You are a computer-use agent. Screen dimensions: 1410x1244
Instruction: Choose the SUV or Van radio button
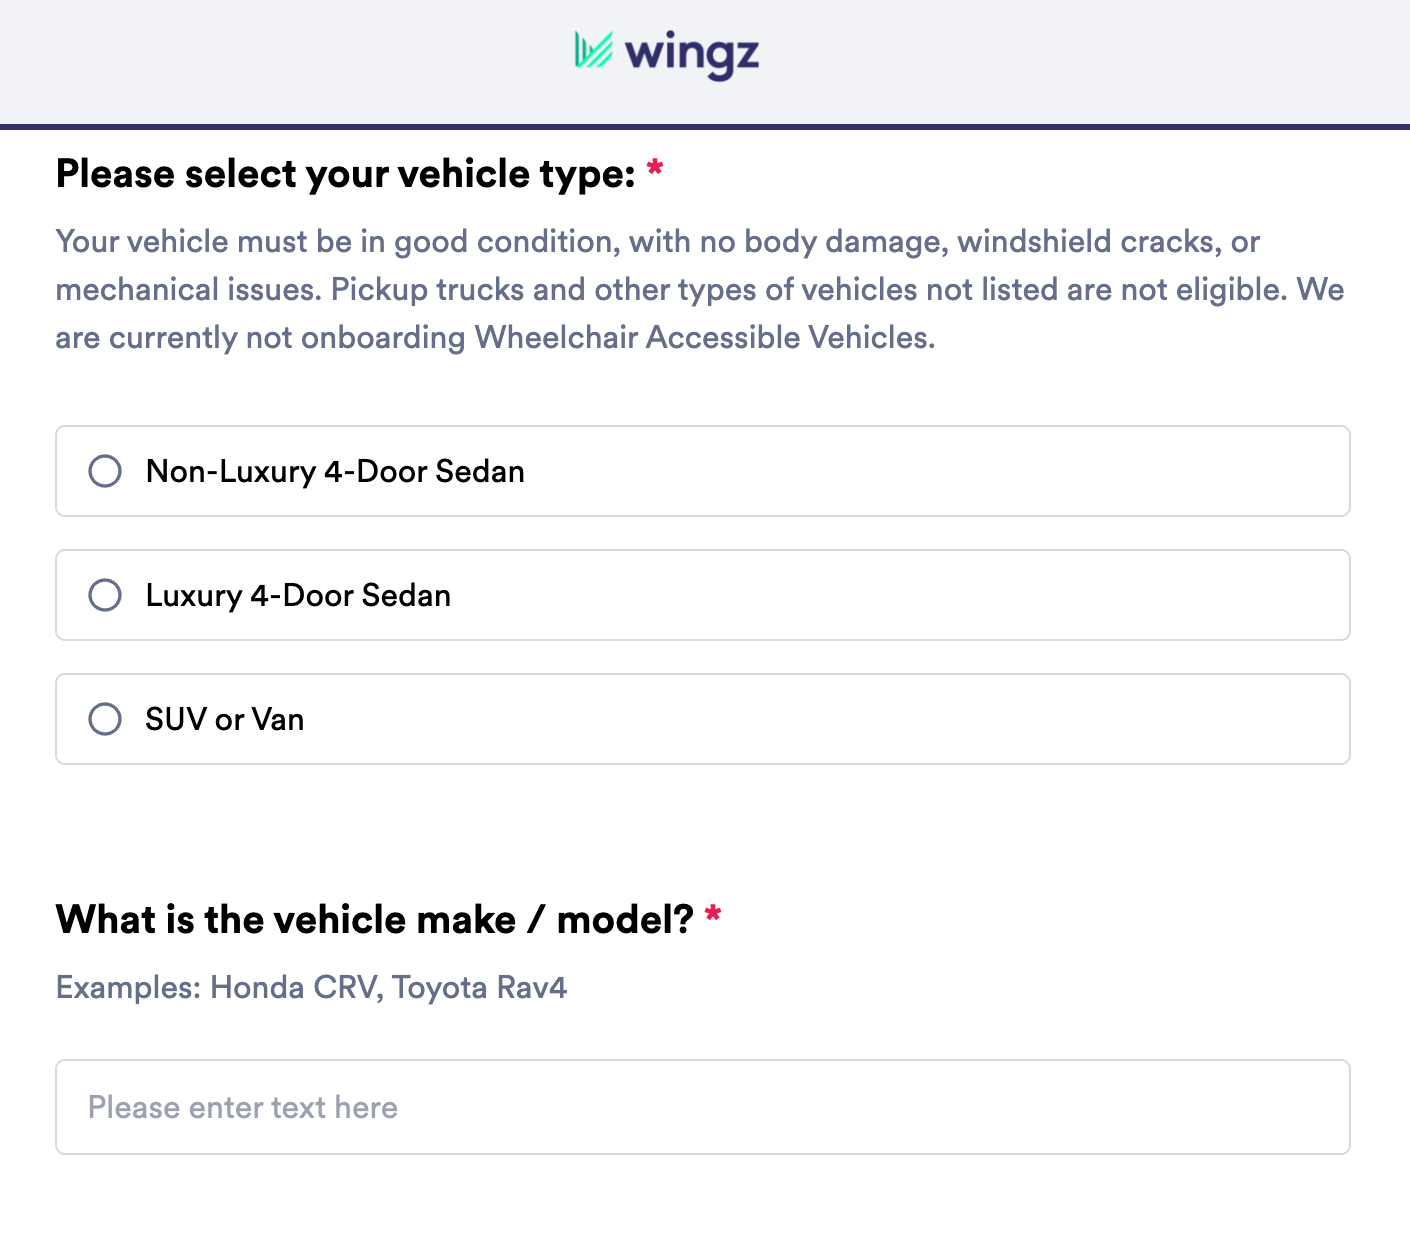tap(105, 719)
